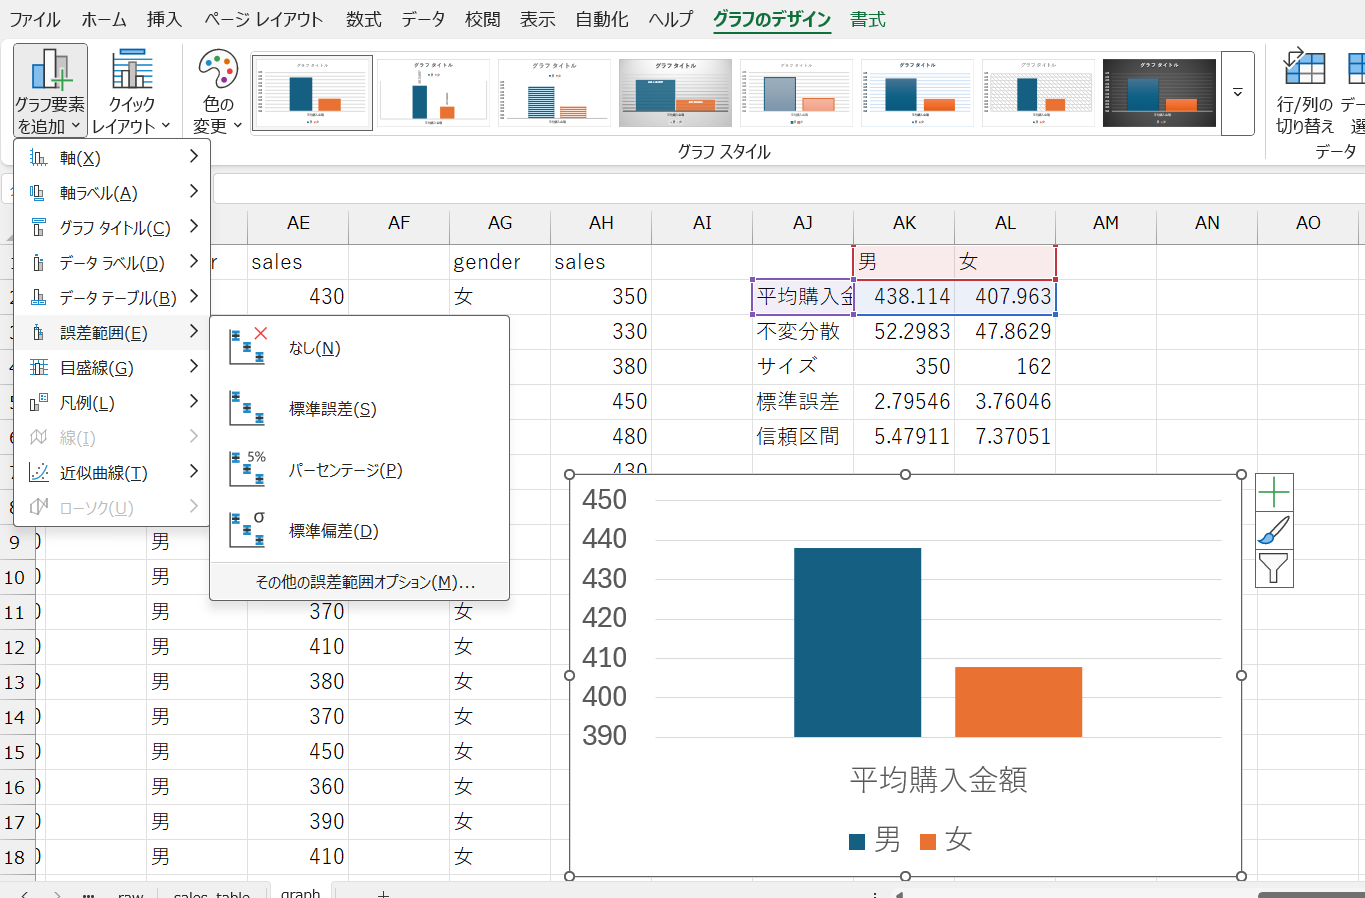The width and height of the screenshot is (1365, 898).
Task: Switch to the Format (書式) ribbon tab
Action: point(867,19)
